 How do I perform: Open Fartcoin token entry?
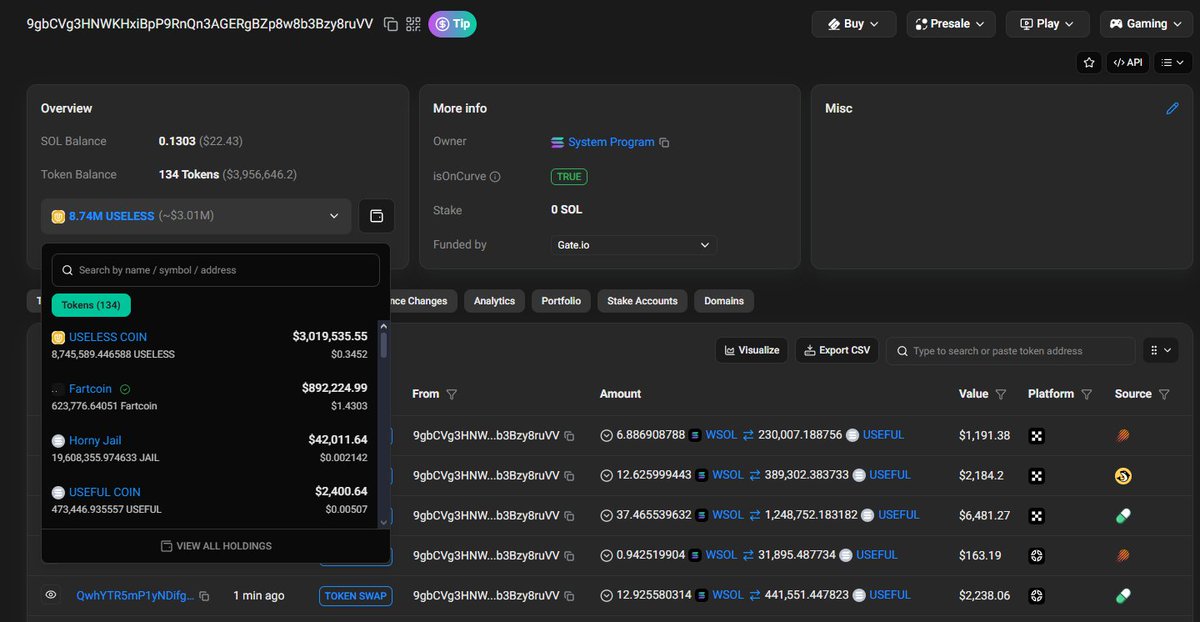pos(90,389)
